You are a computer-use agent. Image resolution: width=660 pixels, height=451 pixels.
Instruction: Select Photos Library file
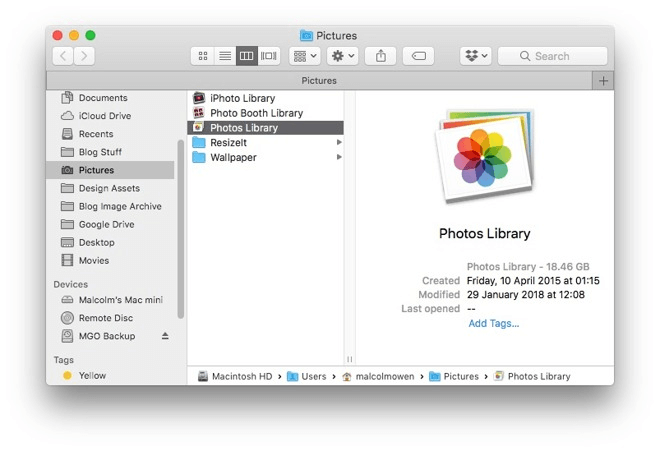click(266, 128)
